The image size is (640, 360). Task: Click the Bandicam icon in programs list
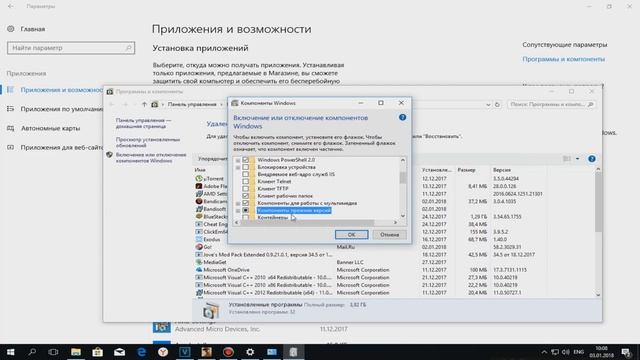point(199,201)
